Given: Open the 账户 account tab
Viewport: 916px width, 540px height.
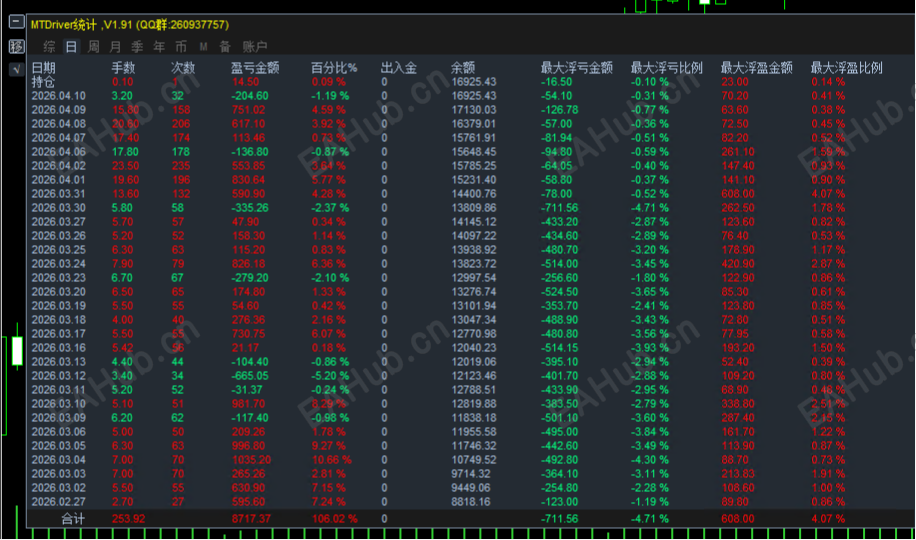Looking at the screenshot, I should point(255,47).
